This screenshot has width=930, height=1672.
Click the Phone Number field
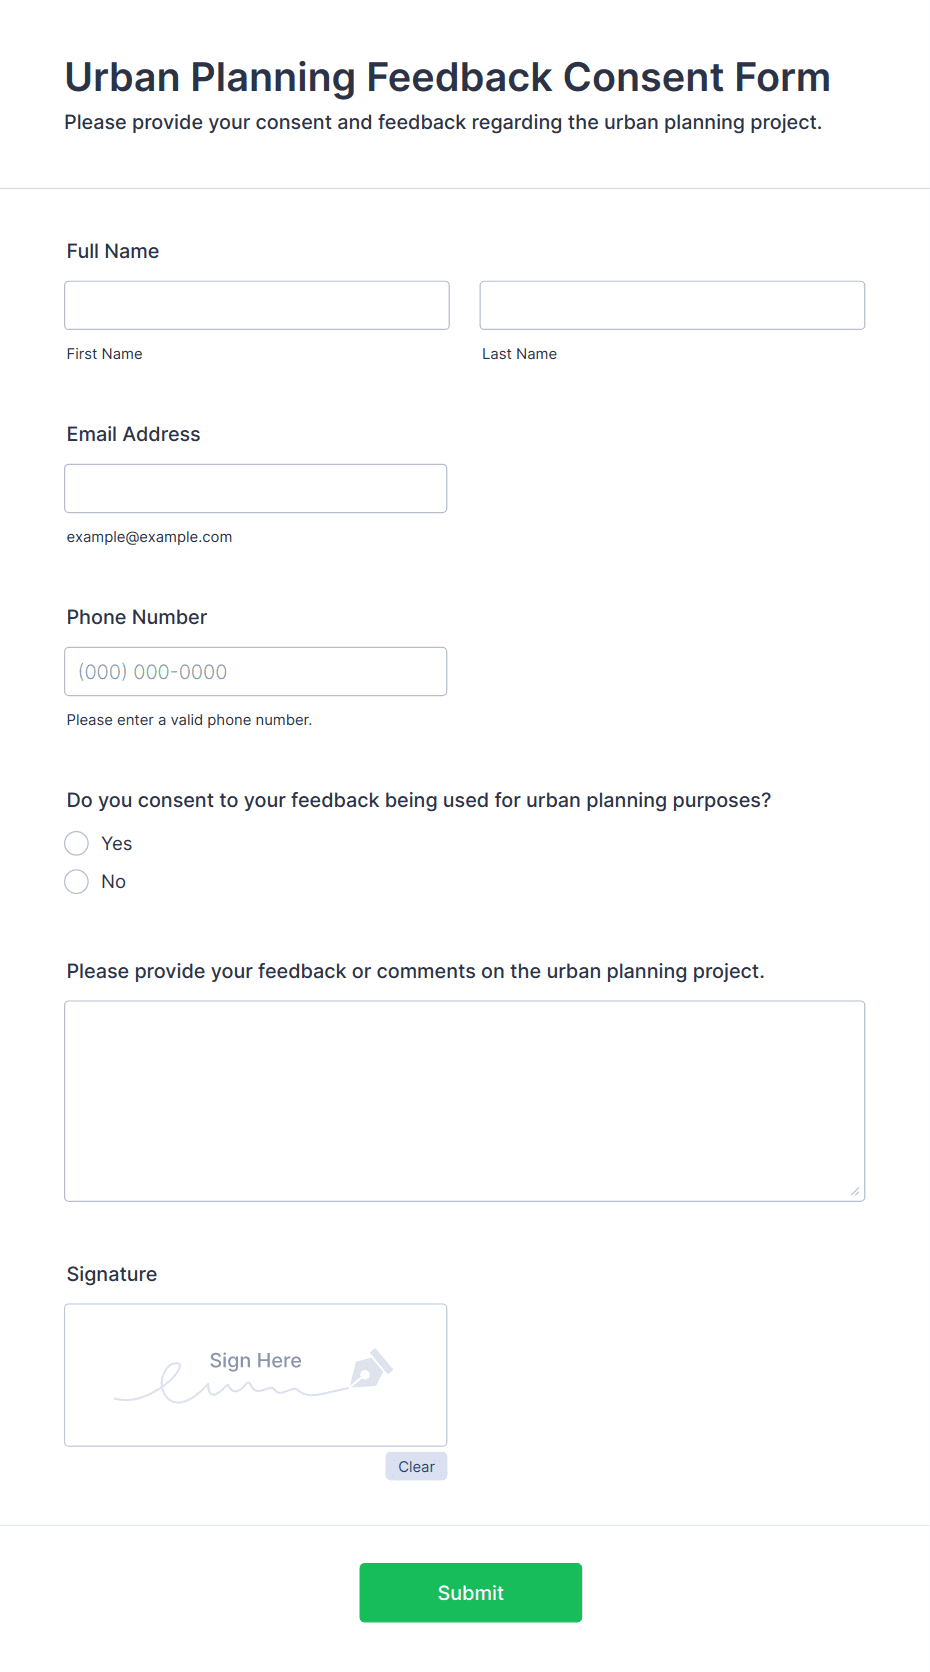pyautogui.click(x=256, y=671)
